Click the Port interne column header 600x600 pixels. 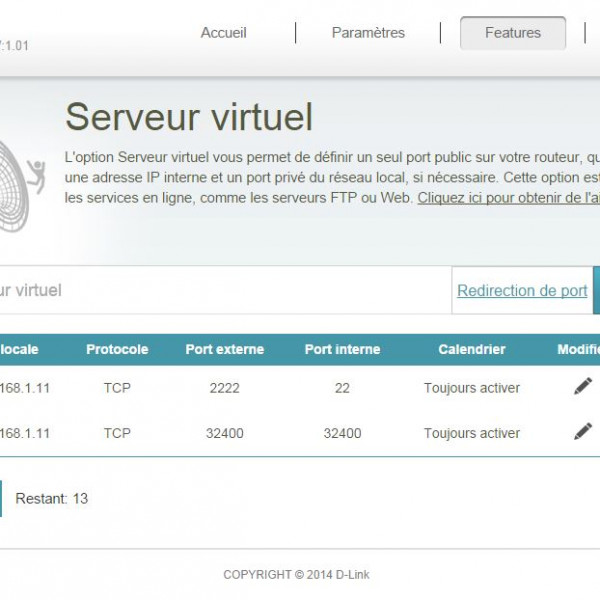342,349
